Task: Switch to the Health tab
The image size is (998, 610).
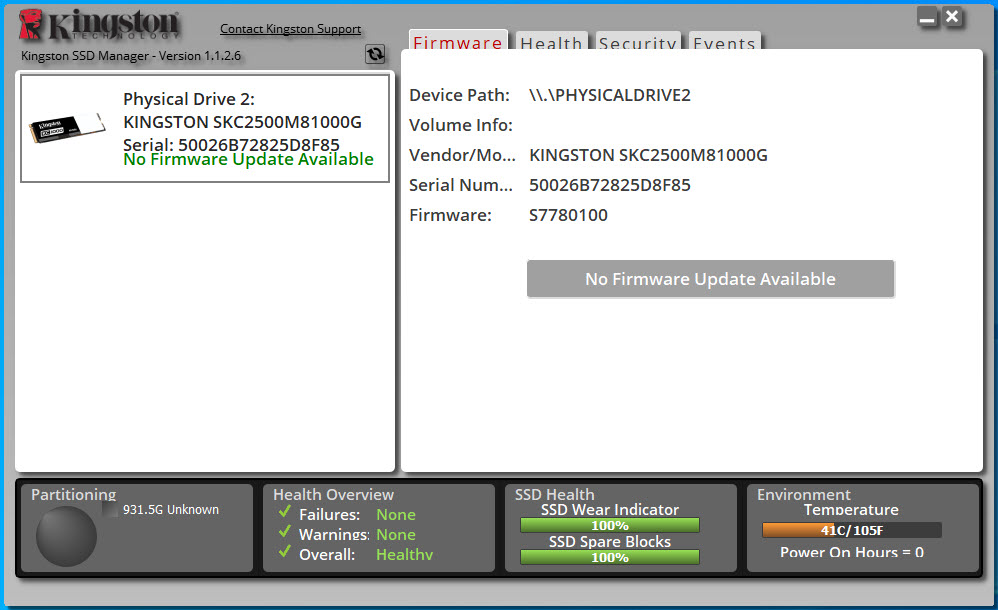Action: (551, 41)
